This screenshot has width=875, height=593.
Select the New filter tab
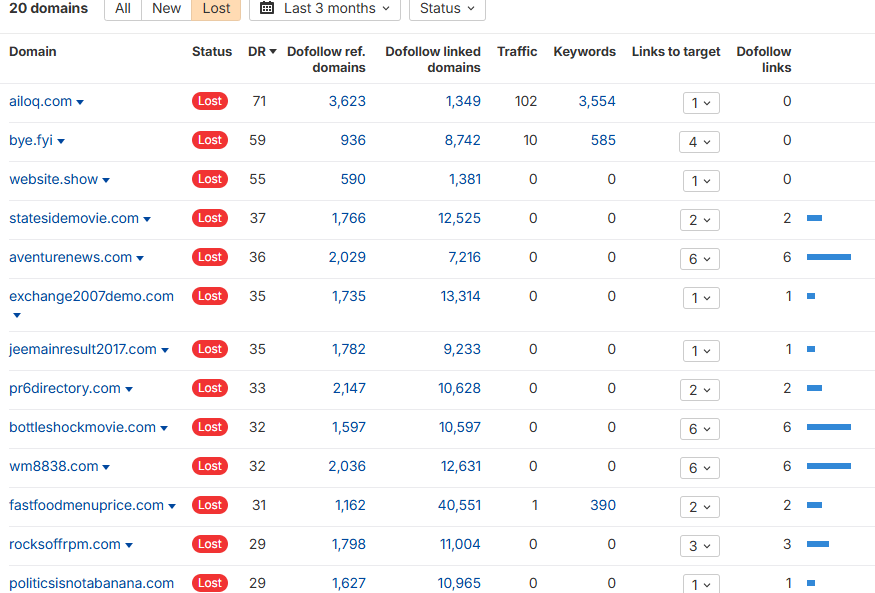tap(166, 8)
